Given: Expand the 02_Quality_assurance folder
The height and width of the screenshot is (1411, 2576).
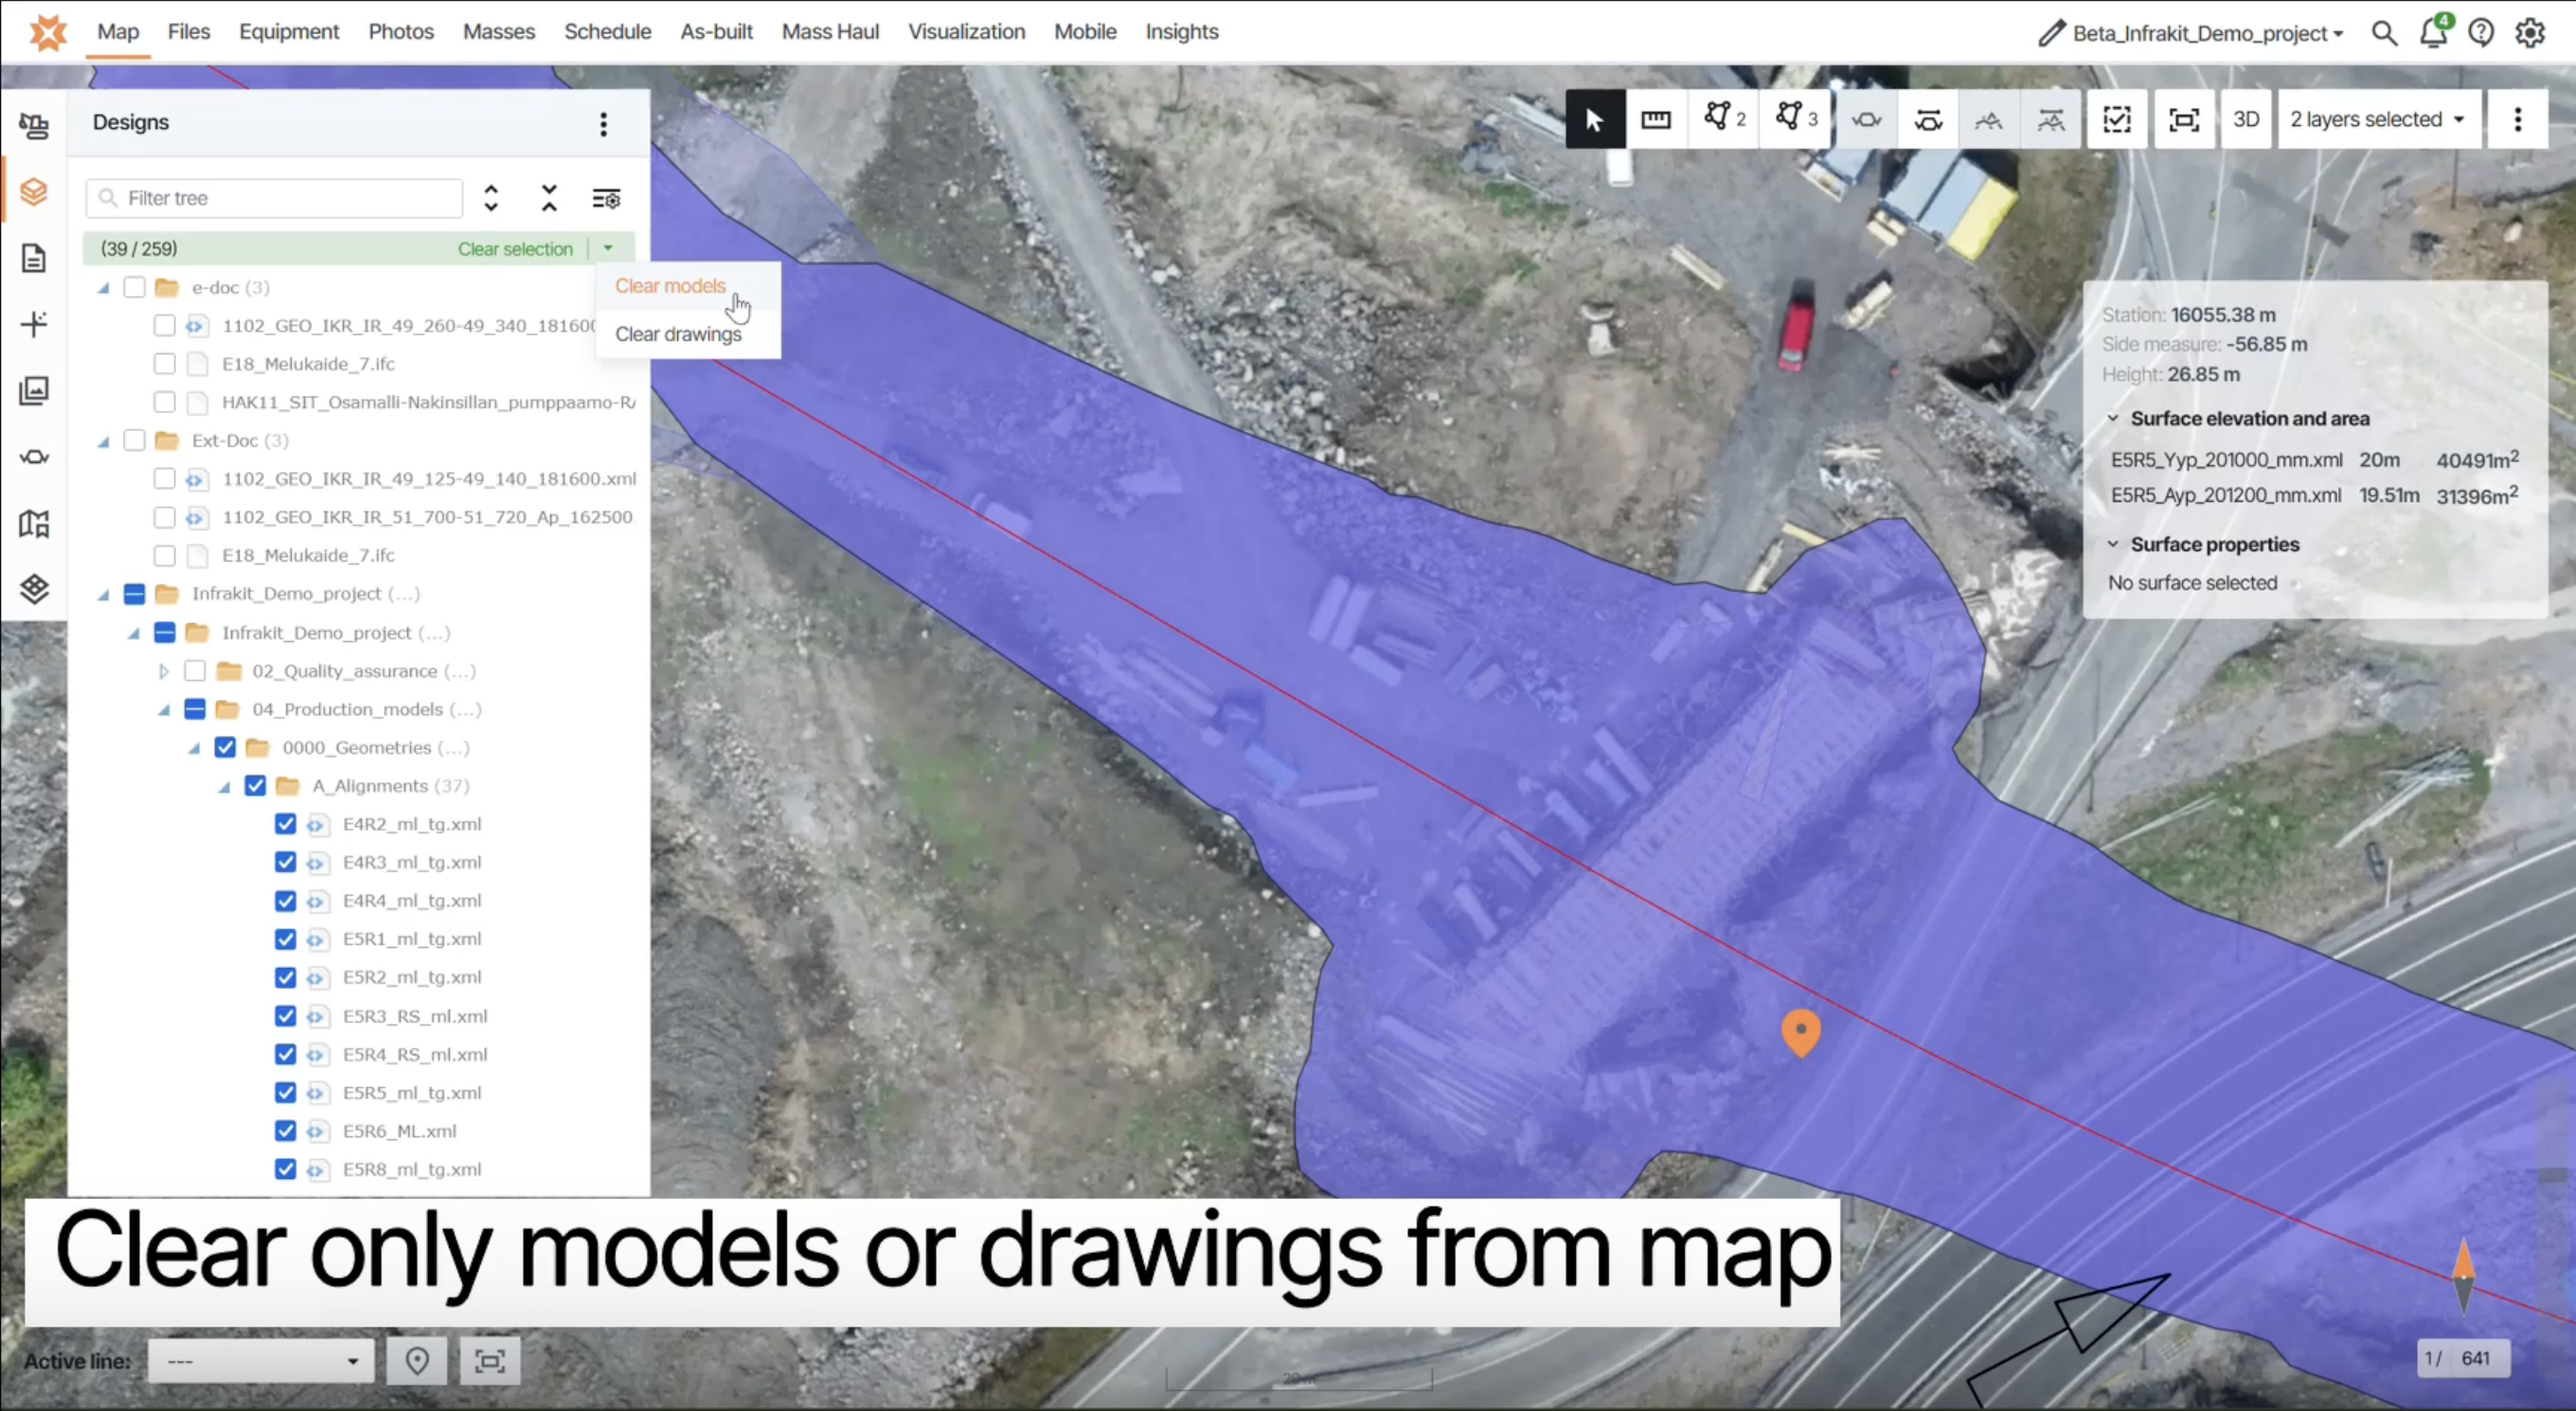Looking at the screenshot, I should coord(164,671).
